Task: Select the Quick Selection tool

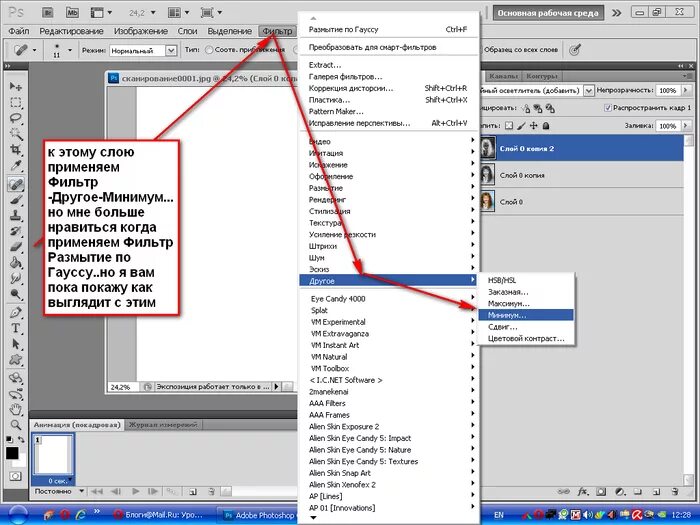Action: coord(16,134)
